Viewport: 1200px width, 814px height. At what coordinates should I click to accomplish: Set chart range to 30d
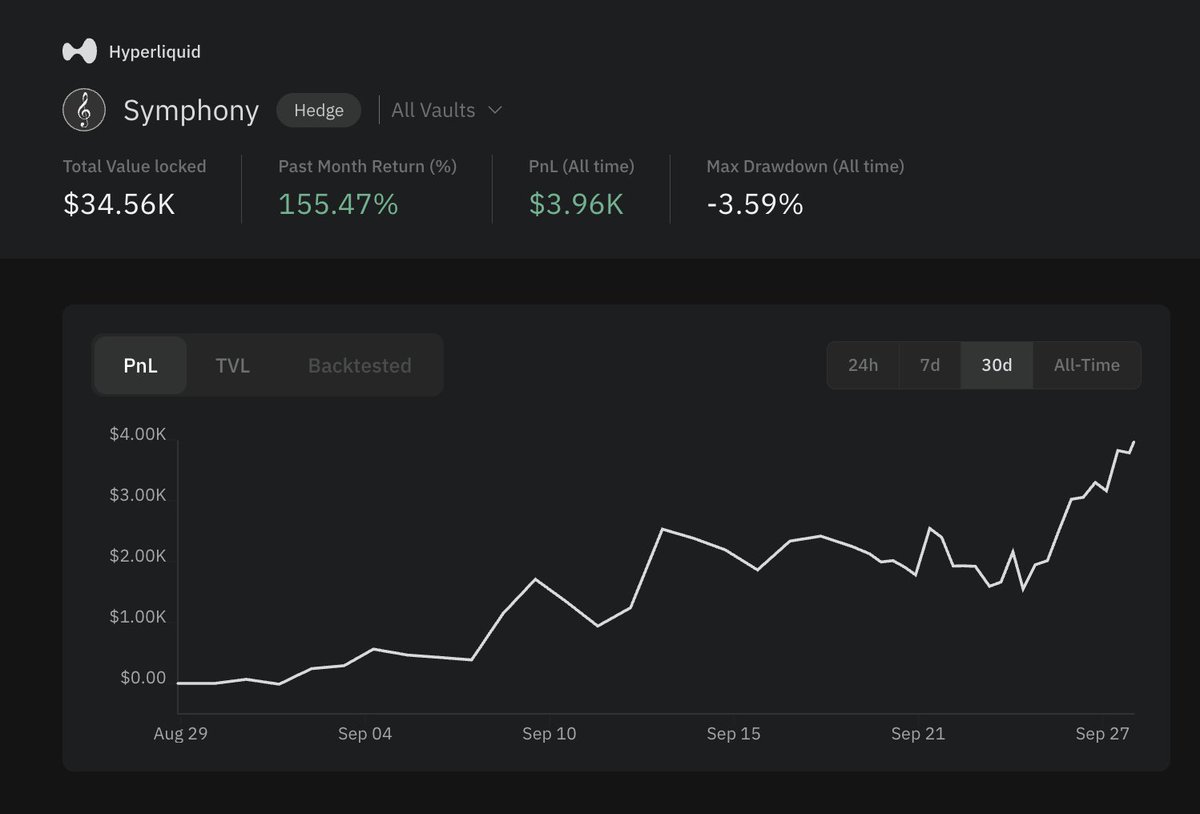997,365
